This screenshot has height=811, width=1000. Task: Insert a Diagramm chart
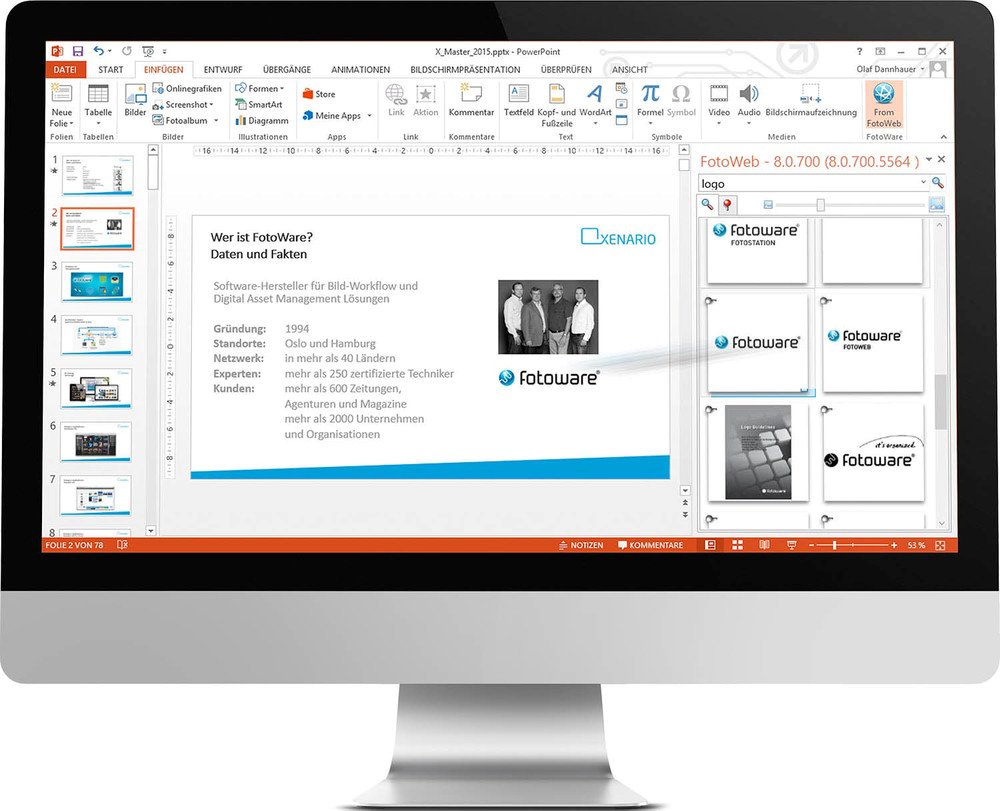262,121
